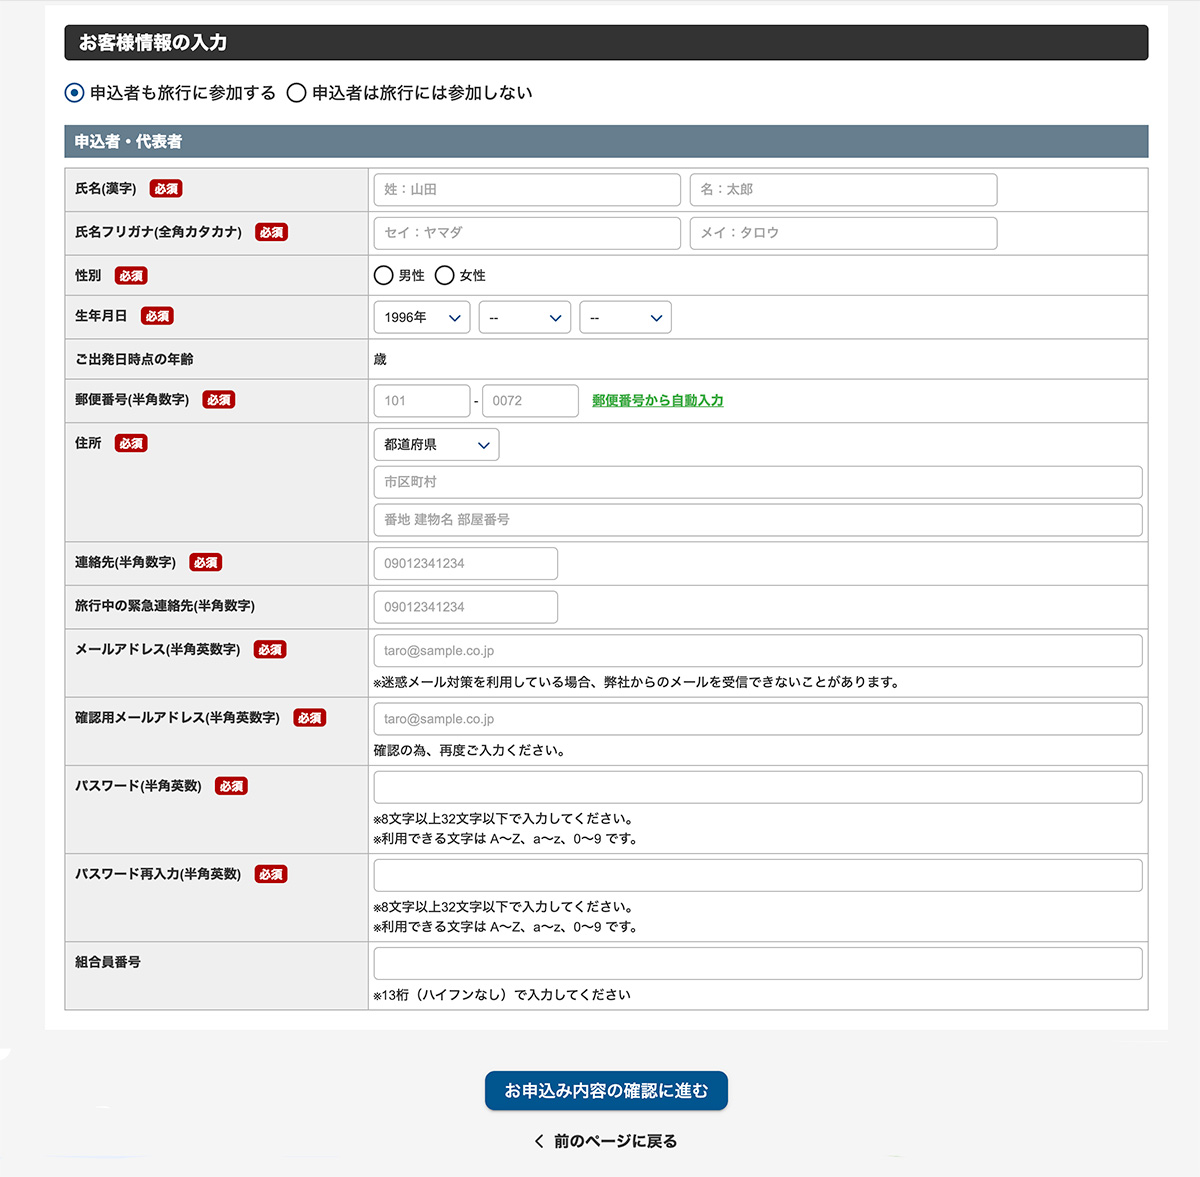Click the セイ：ヤマダ furigana field
This screenshot has height=1177, width=1200.
coord(527,233)
